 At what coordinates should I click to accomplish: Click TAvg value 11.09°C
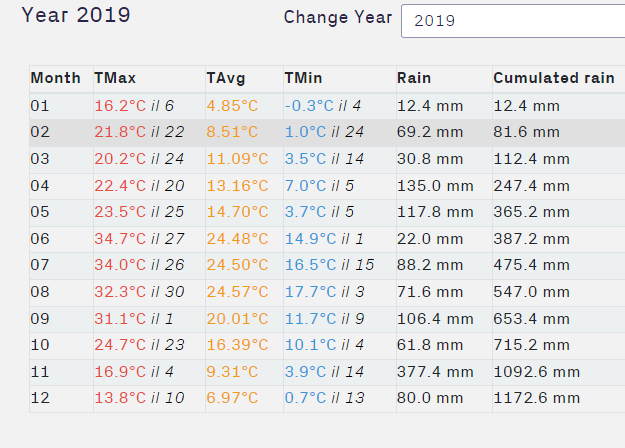coord(238,159)
